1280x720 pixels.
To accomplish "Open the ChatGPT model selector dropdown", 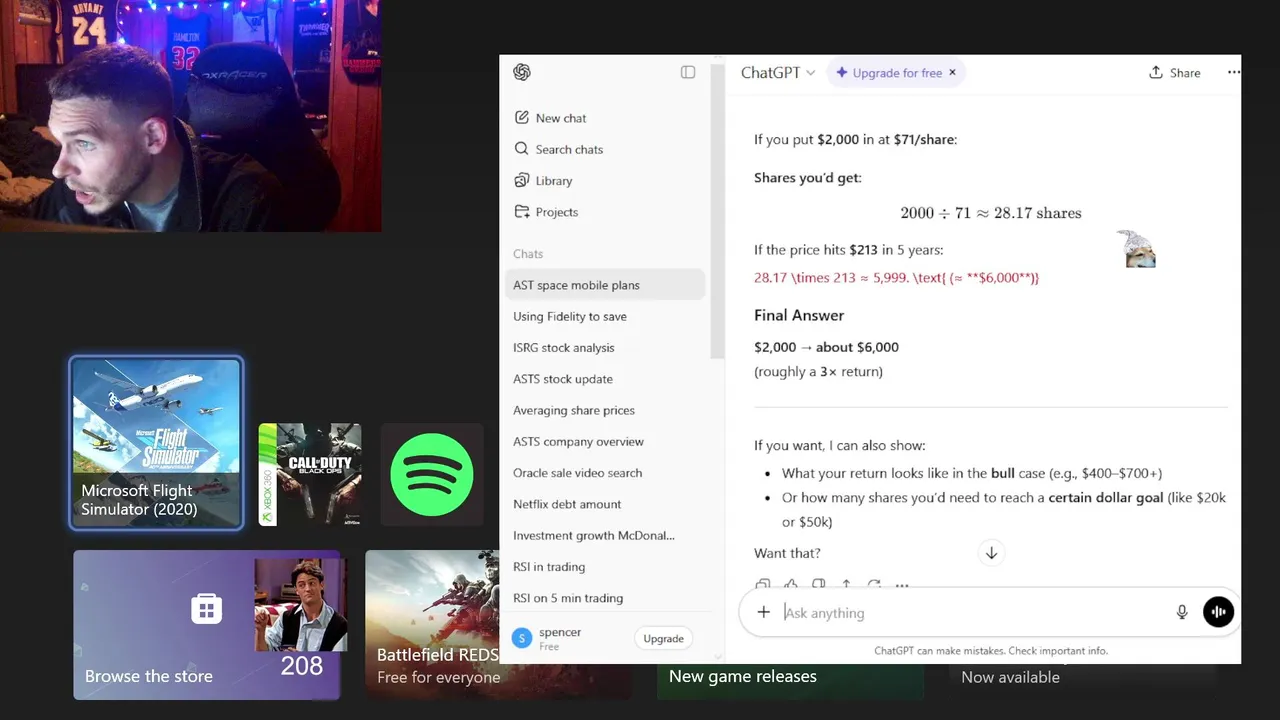I will tap(778, 73).
